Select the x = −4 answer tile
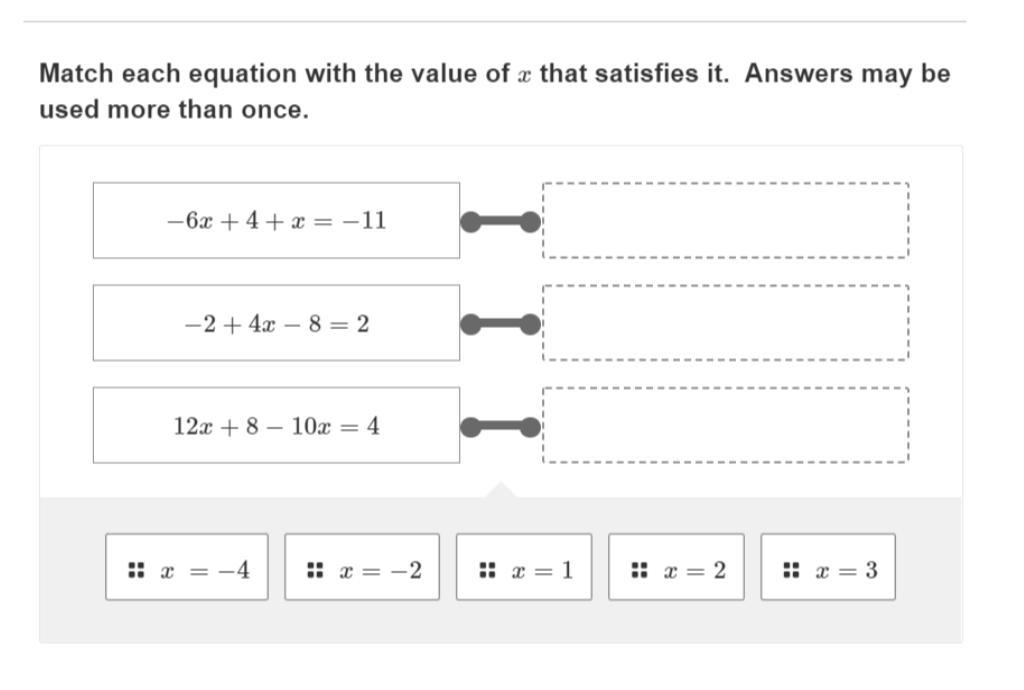This screenshot has width=1024, height=690. coord(187,567)
